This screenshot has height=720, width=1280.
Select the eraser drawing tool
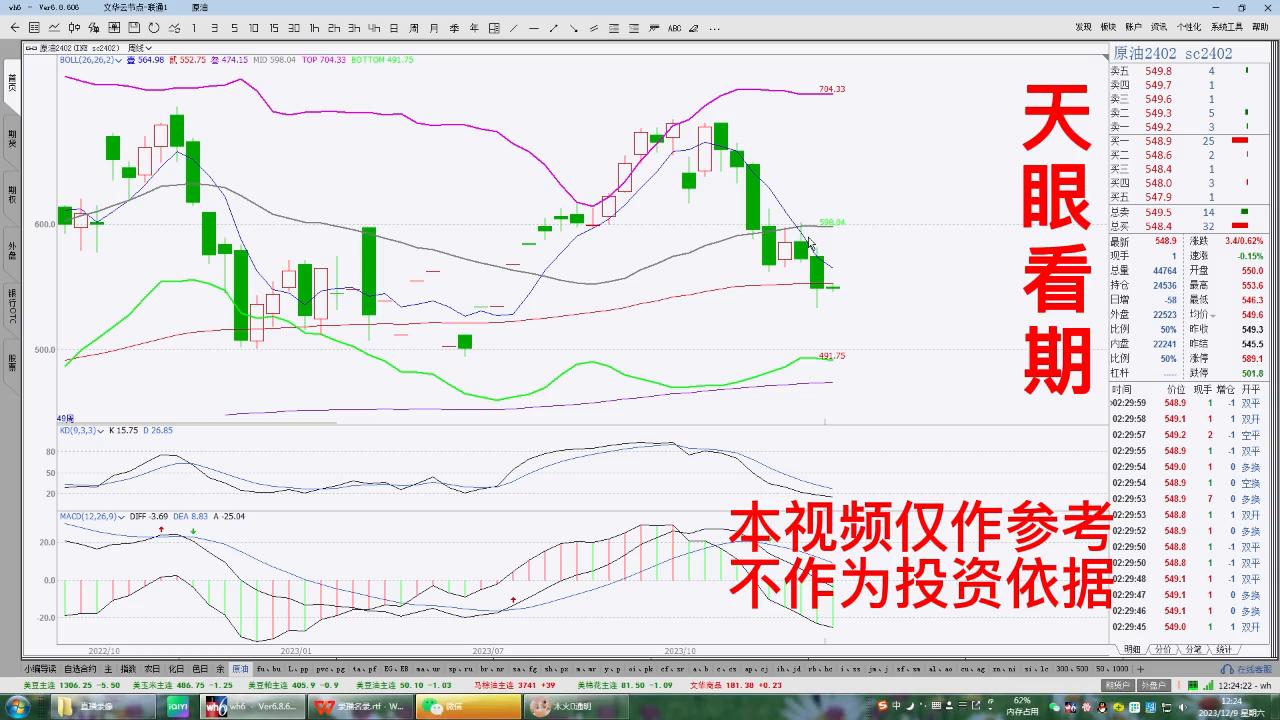tap(694, 28)
